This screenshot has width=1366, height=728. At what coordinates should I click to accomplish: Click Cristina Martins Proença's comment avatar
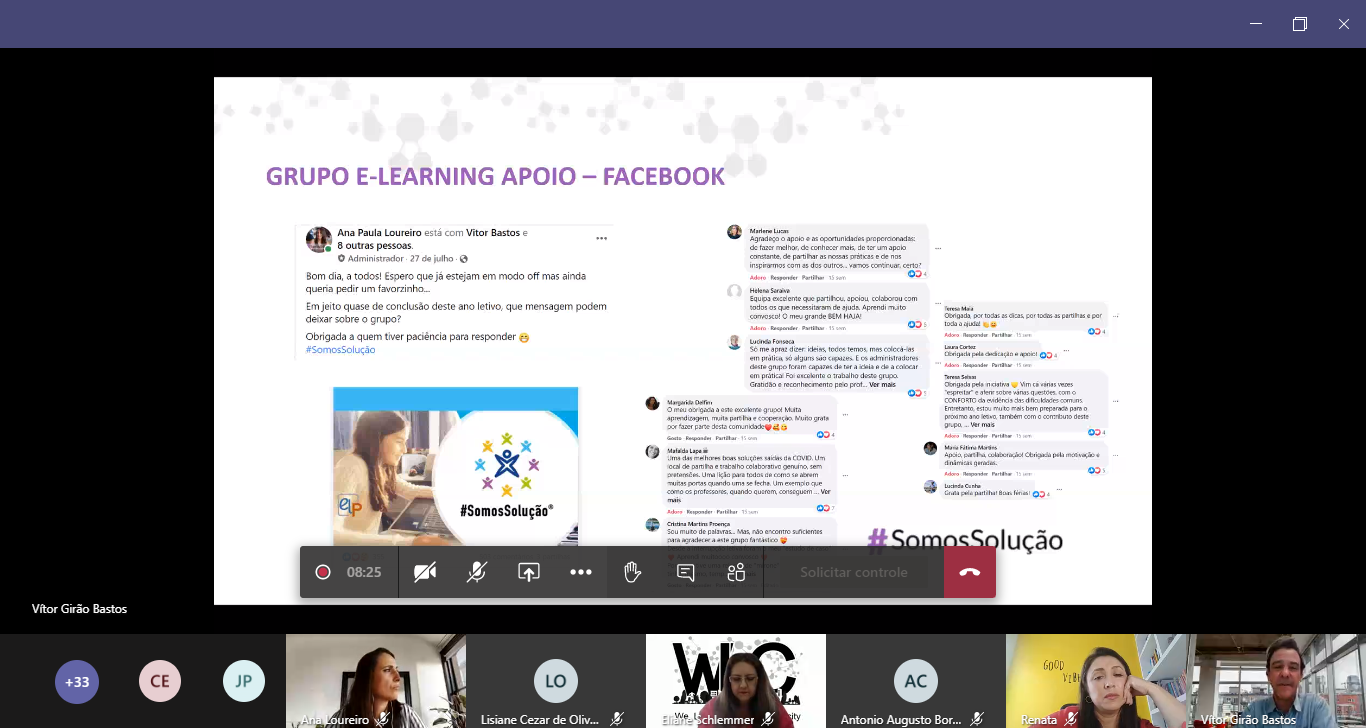[652, 525]
